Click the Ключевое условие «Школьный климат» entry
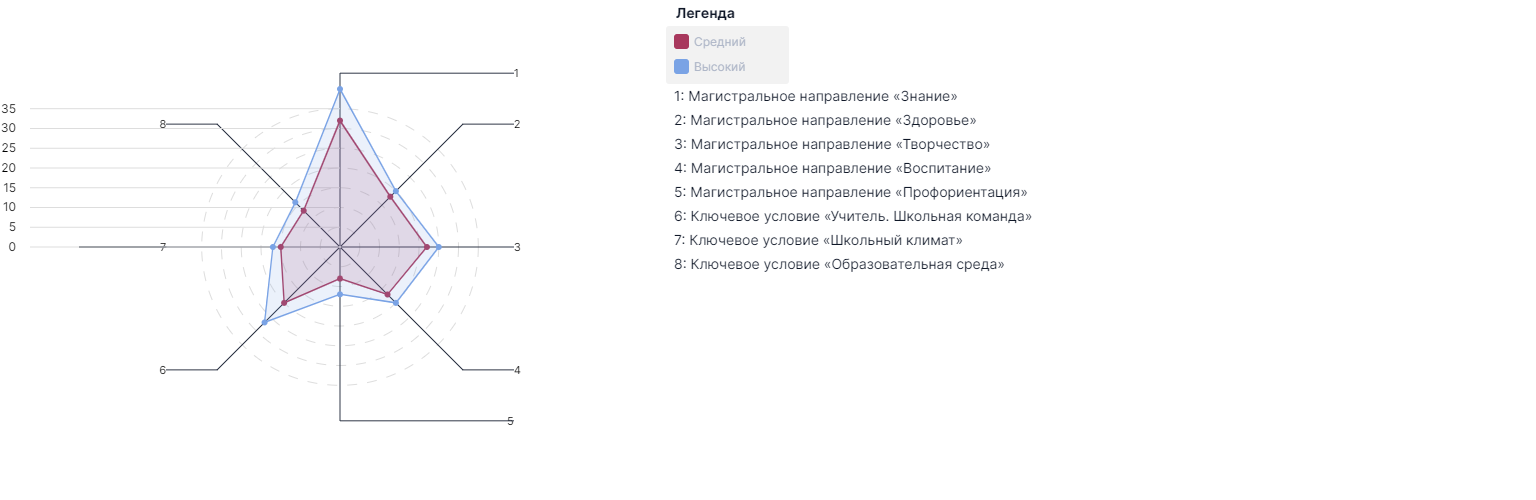 (x=818, y=240)
